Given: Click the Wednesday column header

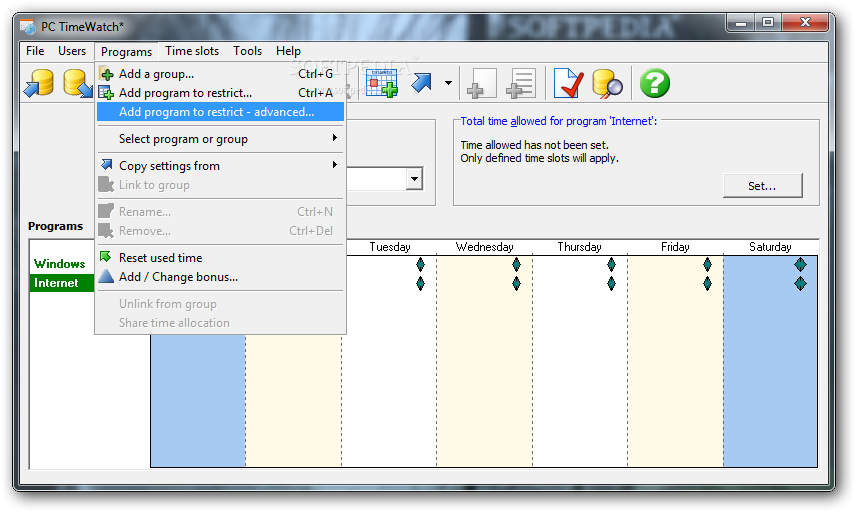Looking at the screenshot, I should 485,247.
